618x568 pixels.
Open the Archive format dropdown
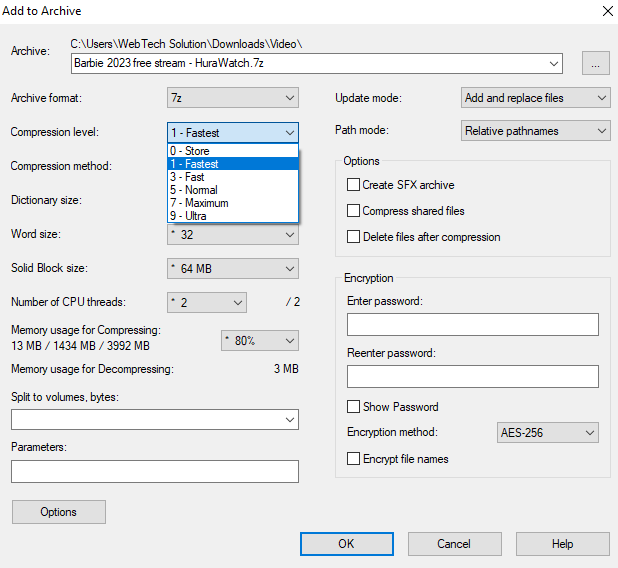(233, 97)
